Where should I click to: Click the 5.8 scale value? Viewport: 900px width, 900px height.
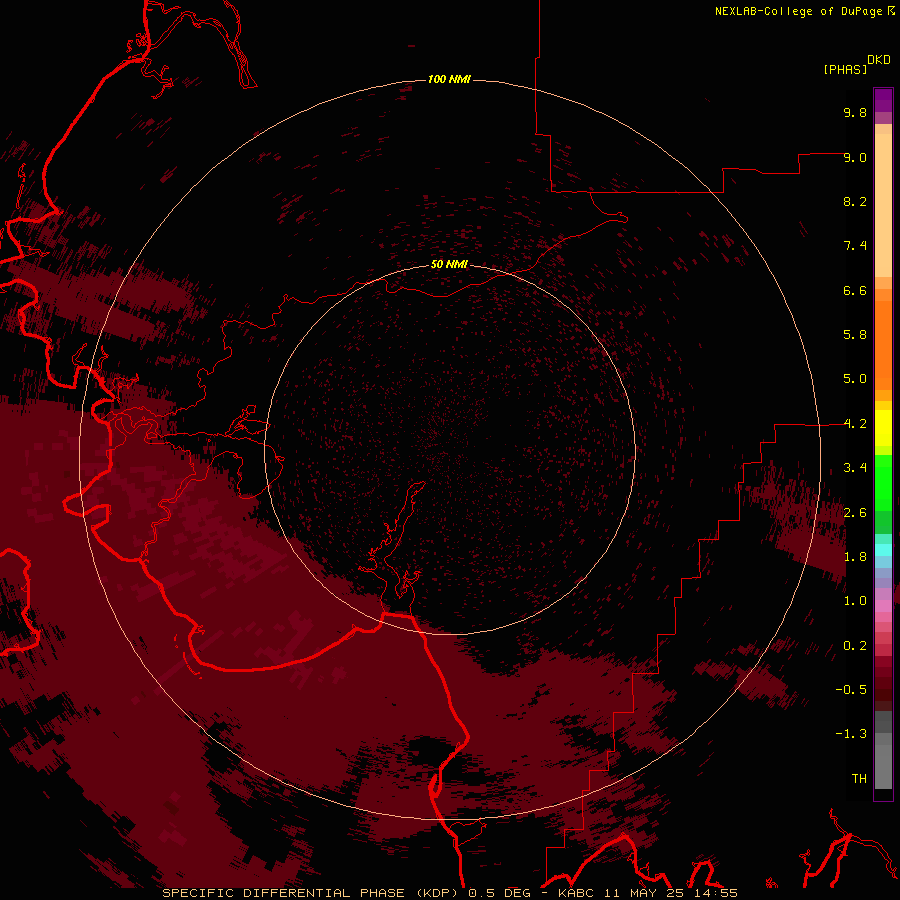pyautogui.click(x=855, y=335)
